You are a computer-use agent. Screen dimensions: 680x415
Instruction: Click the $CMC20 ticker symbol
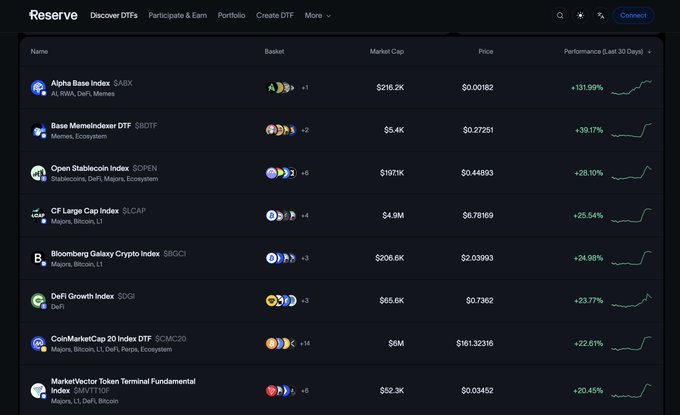170,339
